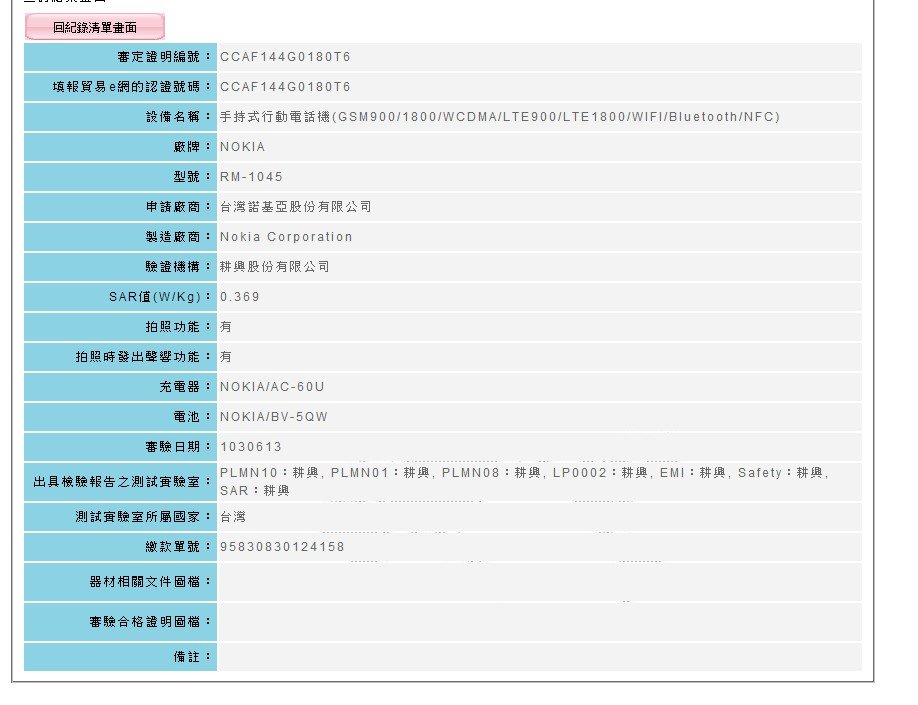Viewport: 918px width, 705px height.
Task: Click the 拍照功能 label cell
Action: pyautogui.click(x=120, y=327)
